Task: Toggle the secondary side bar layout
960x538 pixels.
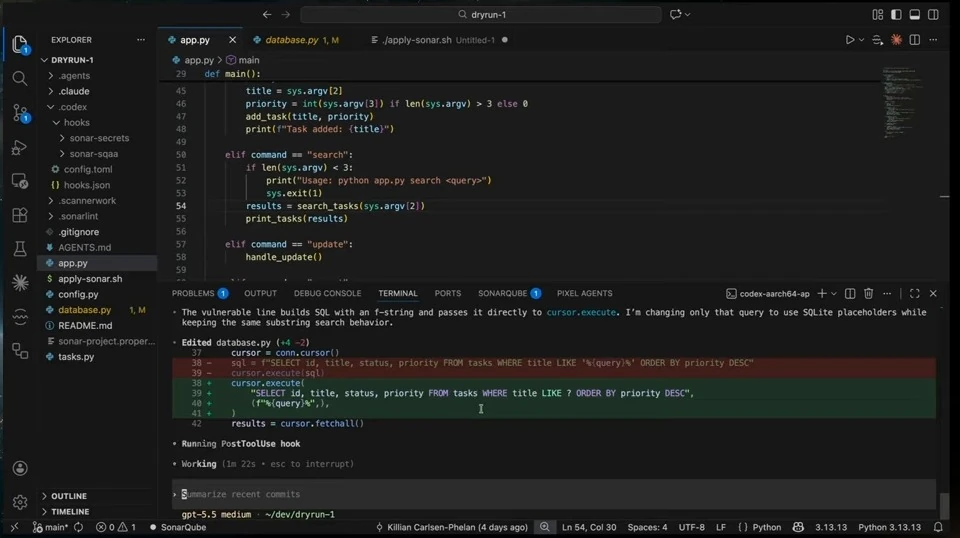Action: (x=933, y=14)
